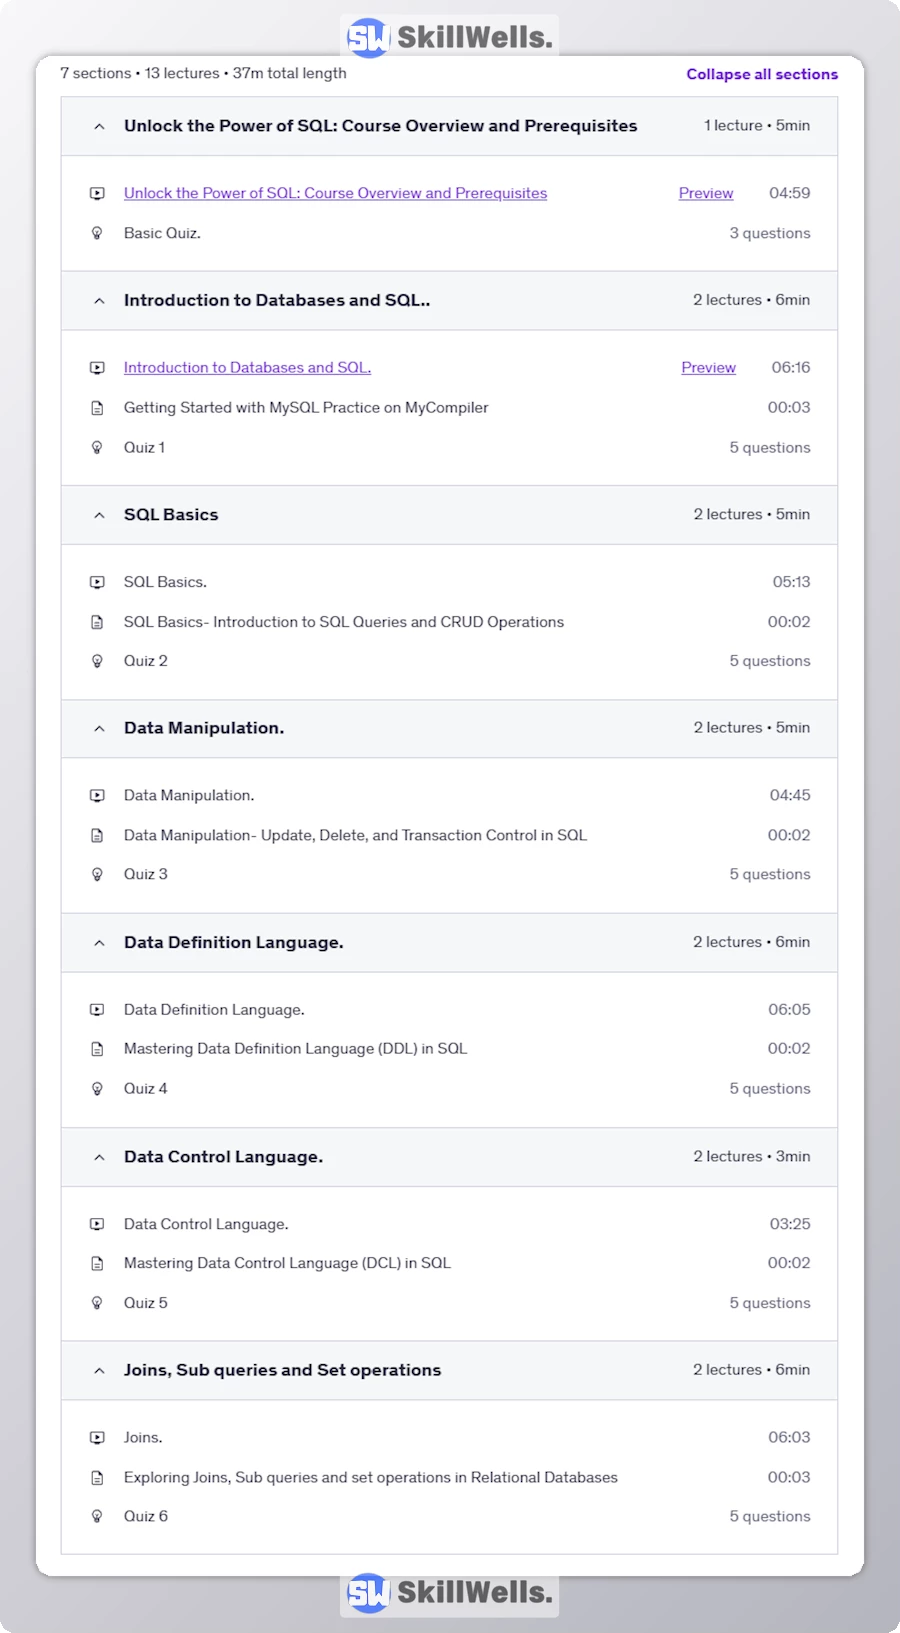Viewport: 900px width, 1633px height.
Task: Click the Quiz 2 title
Action: point(146,661)
